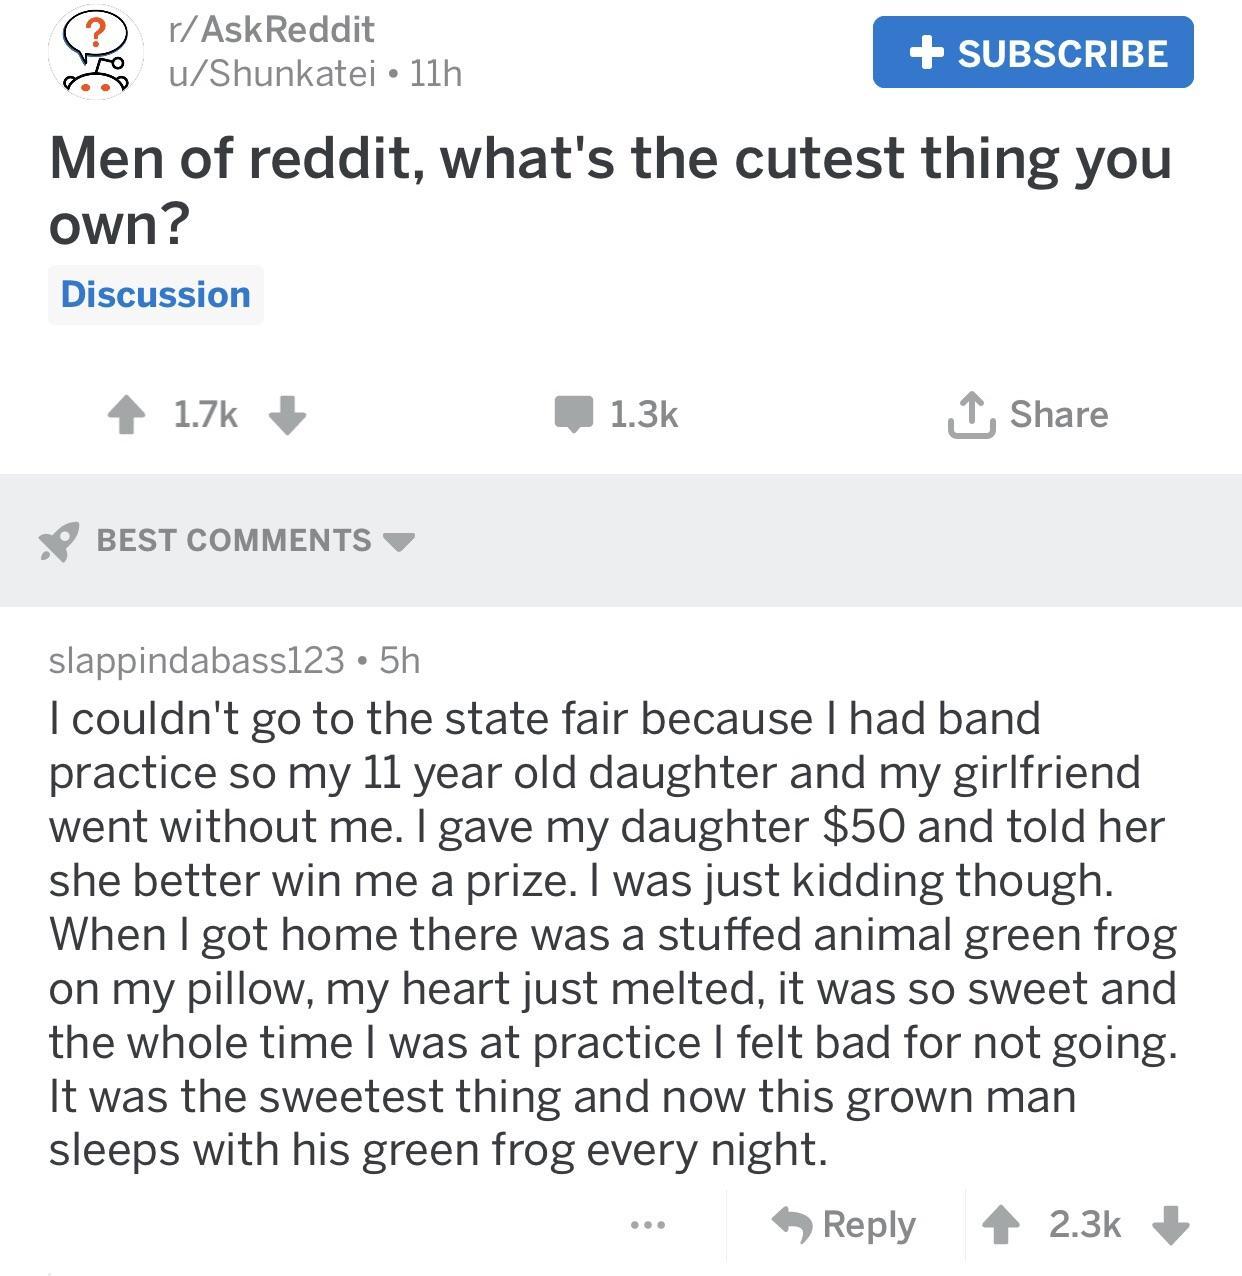The height and width of the screenshot is (1276, 1242).
Task: Open the r/AskReddit subreddit link
Action: (x=271, y=29)
